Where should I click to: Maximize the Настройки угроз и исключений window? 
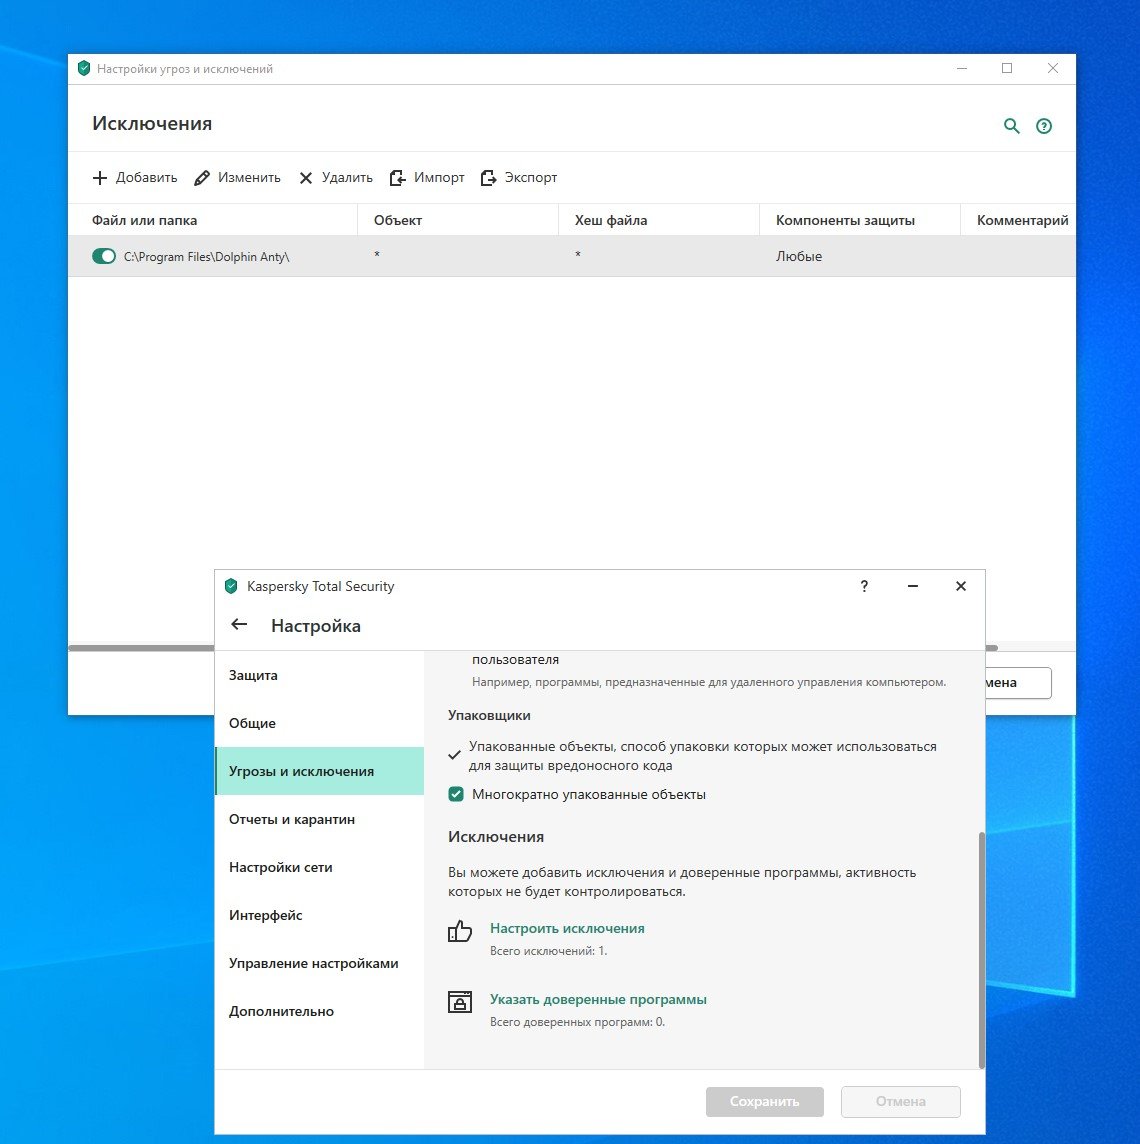[x=1007, y=68]
